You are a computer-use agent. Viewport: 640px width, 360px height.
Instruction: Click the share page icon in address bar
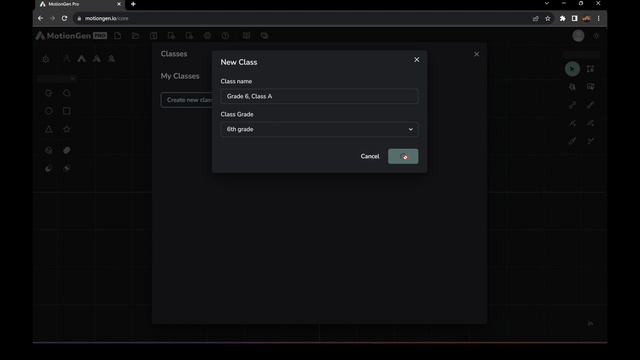point(536,18)
